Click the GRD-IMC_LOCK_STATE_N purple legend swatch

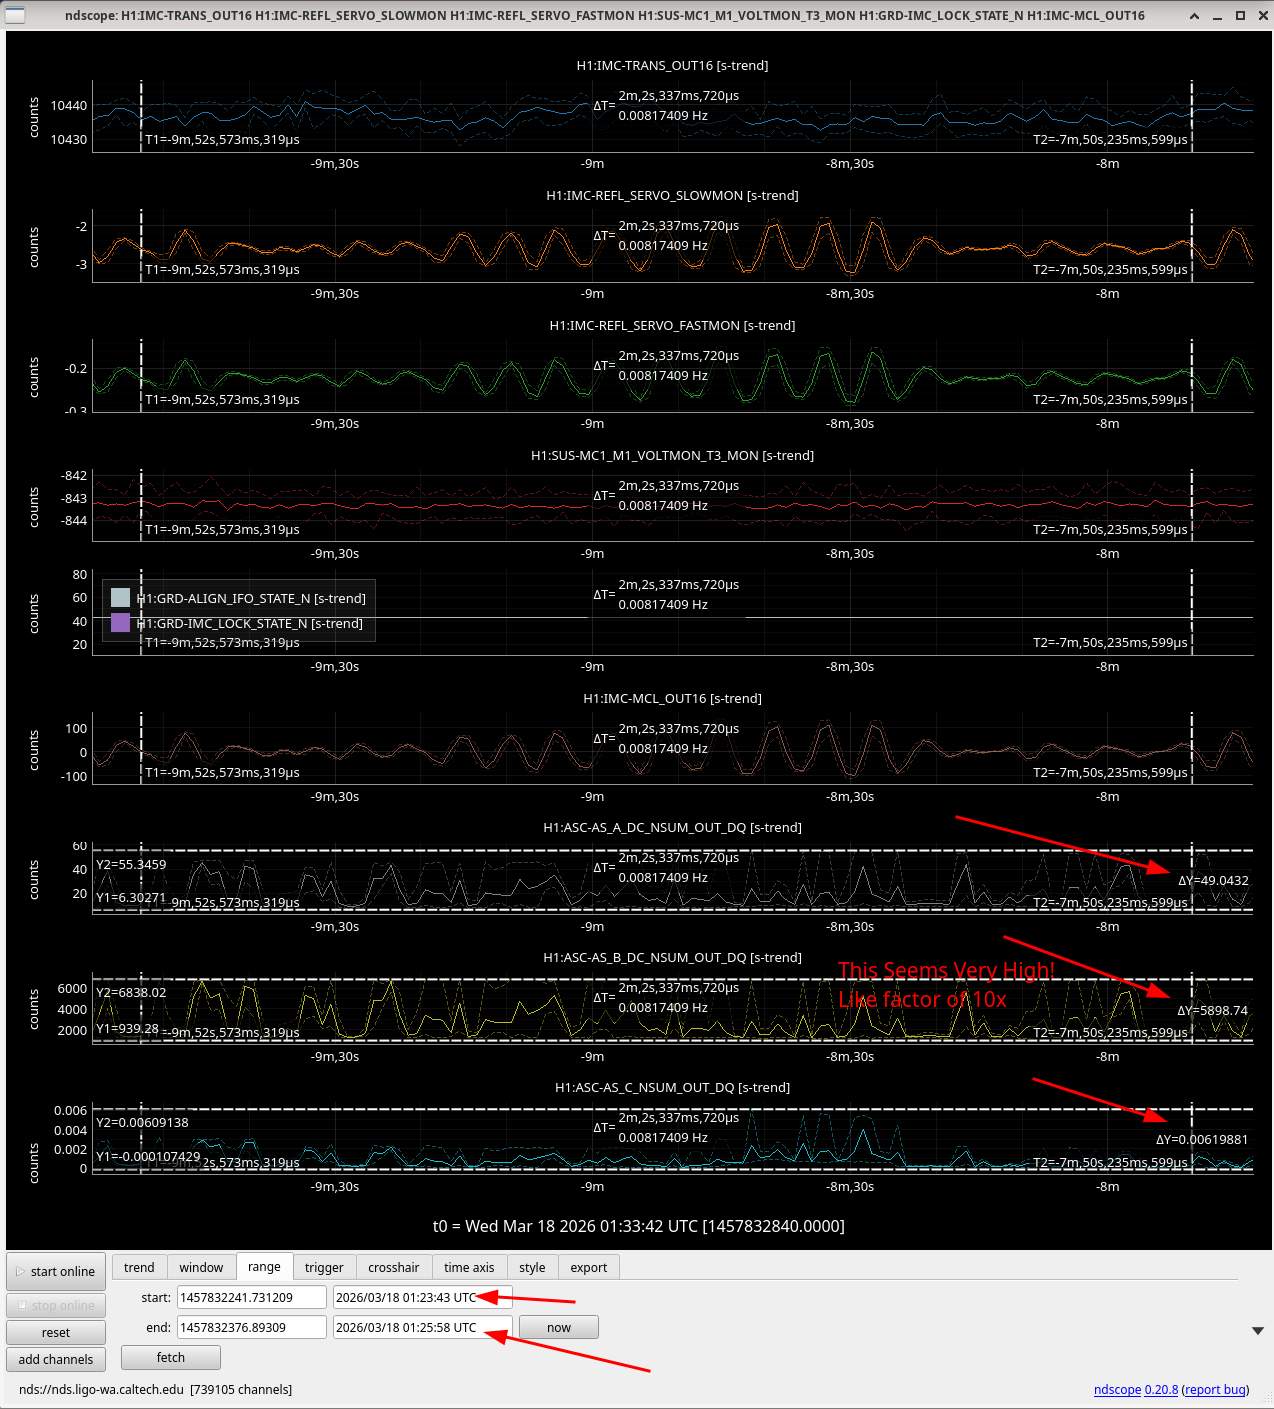coord(120,623)
